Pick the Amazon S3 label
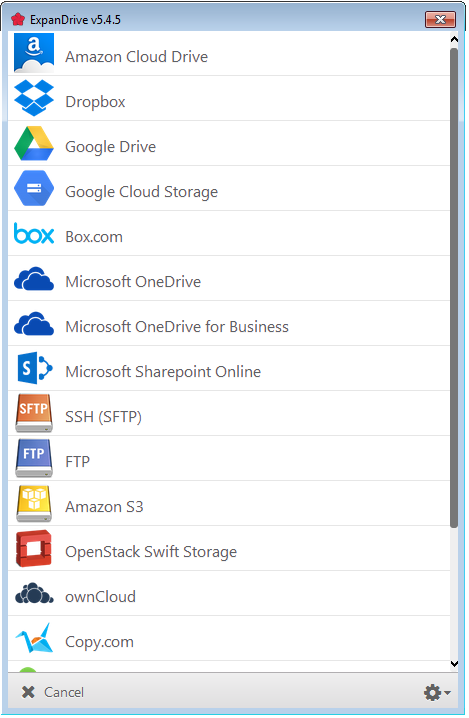The width and height of the screenshot is (469, 718). [104, 507]
